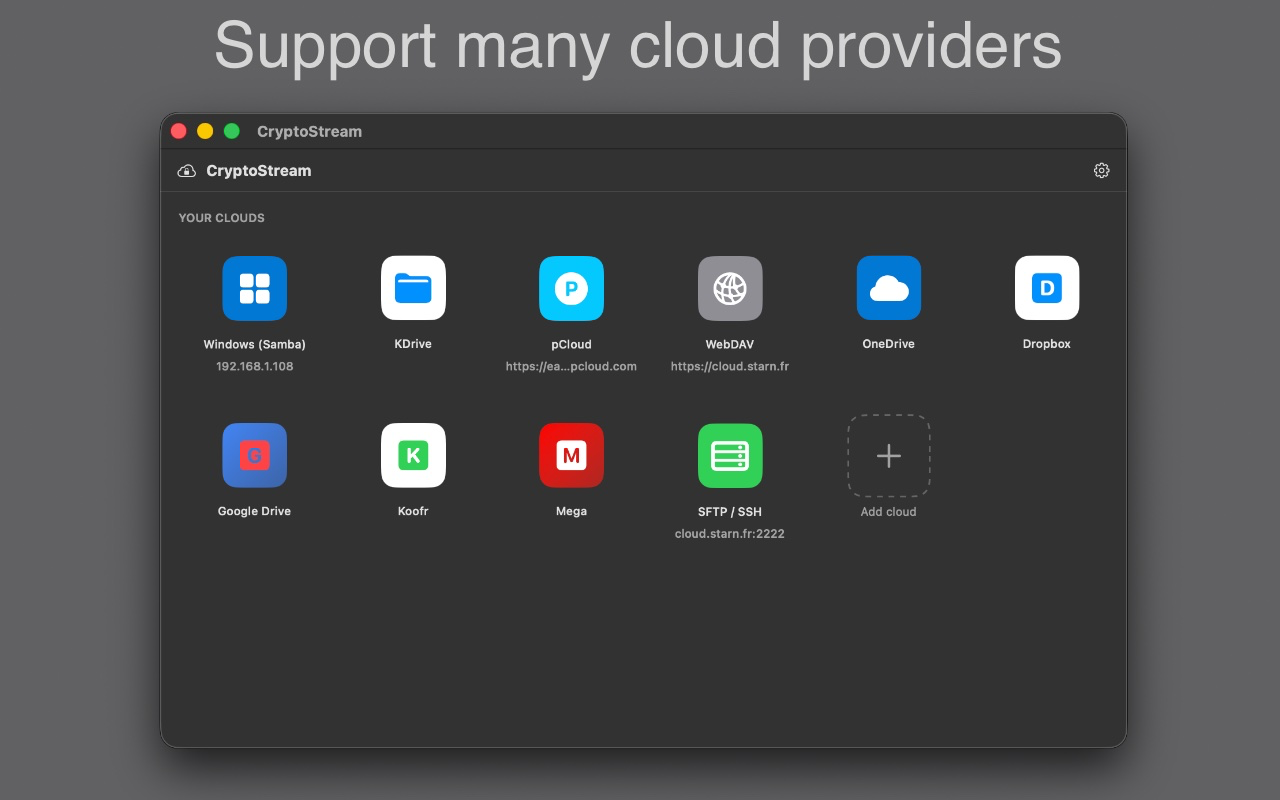Open the Windows (Samba) cloud icon

click(254, 288)
